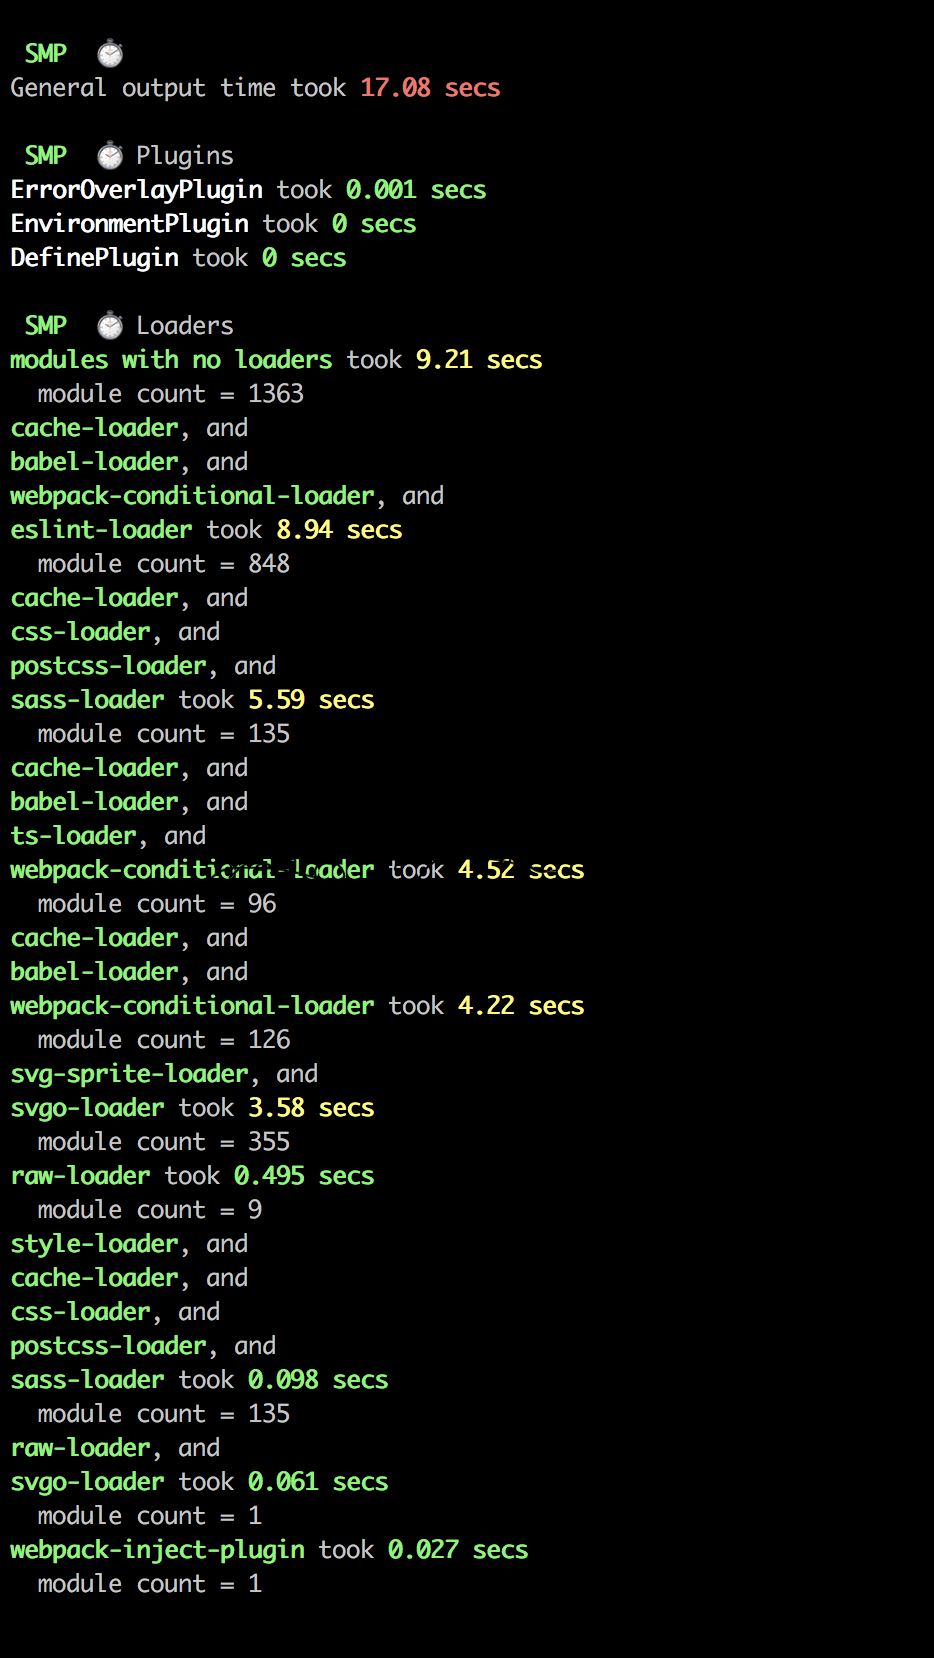
Task: Click the red 17.08 secs total time
Action: coord(430,88)
